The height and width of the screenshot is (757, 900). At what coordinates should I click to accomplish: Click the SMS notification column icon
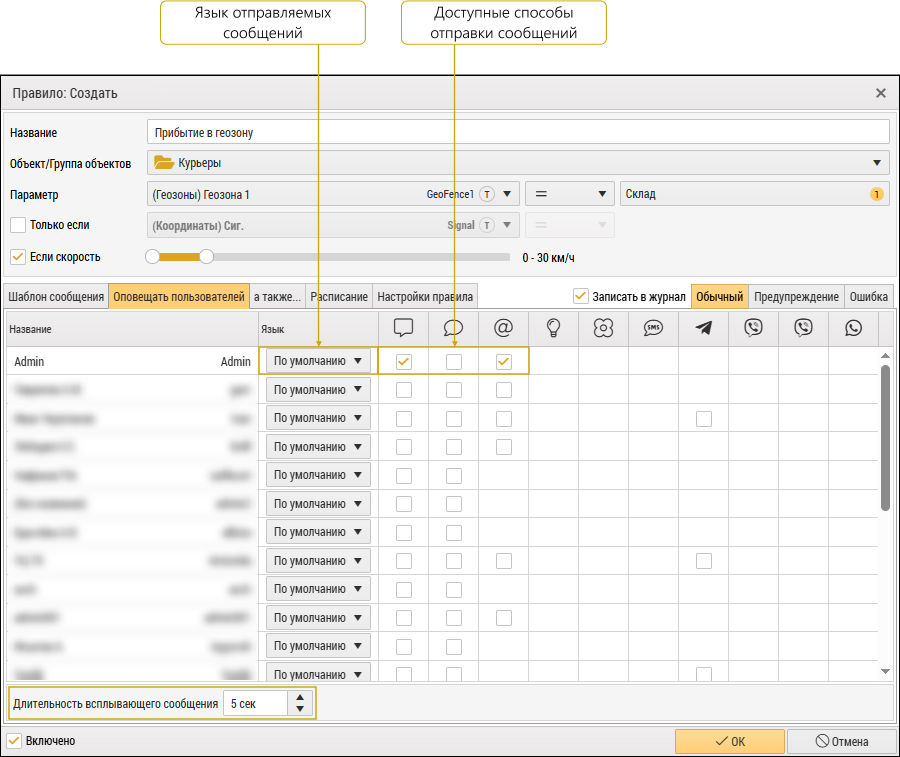(653, 328)
